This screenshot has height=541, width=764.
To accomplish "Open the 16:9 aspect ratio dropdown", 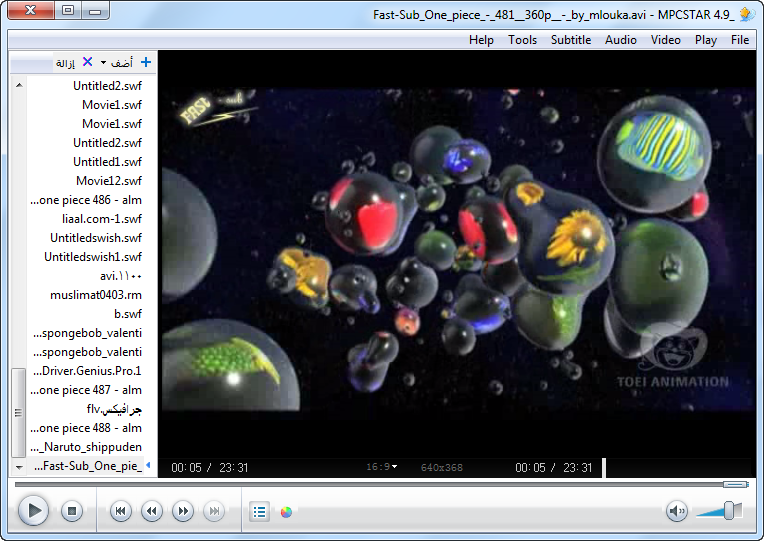I will [382, 467].
